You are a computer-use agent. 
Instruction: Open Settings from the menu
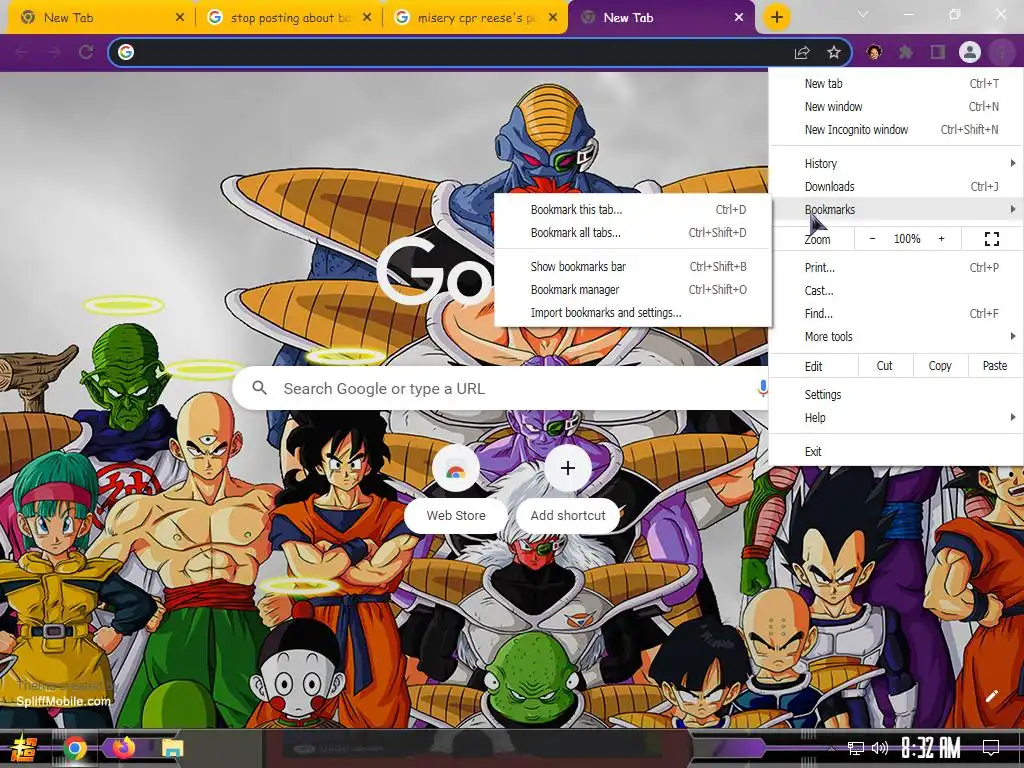tap(896, 394)
